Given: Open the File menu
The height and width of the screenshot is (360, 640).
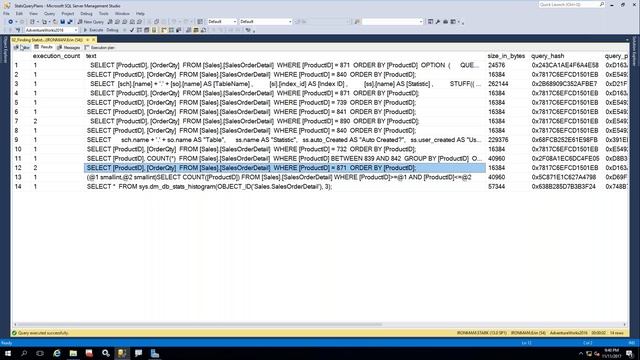Looking at the screenshot, I should [7, 13].
